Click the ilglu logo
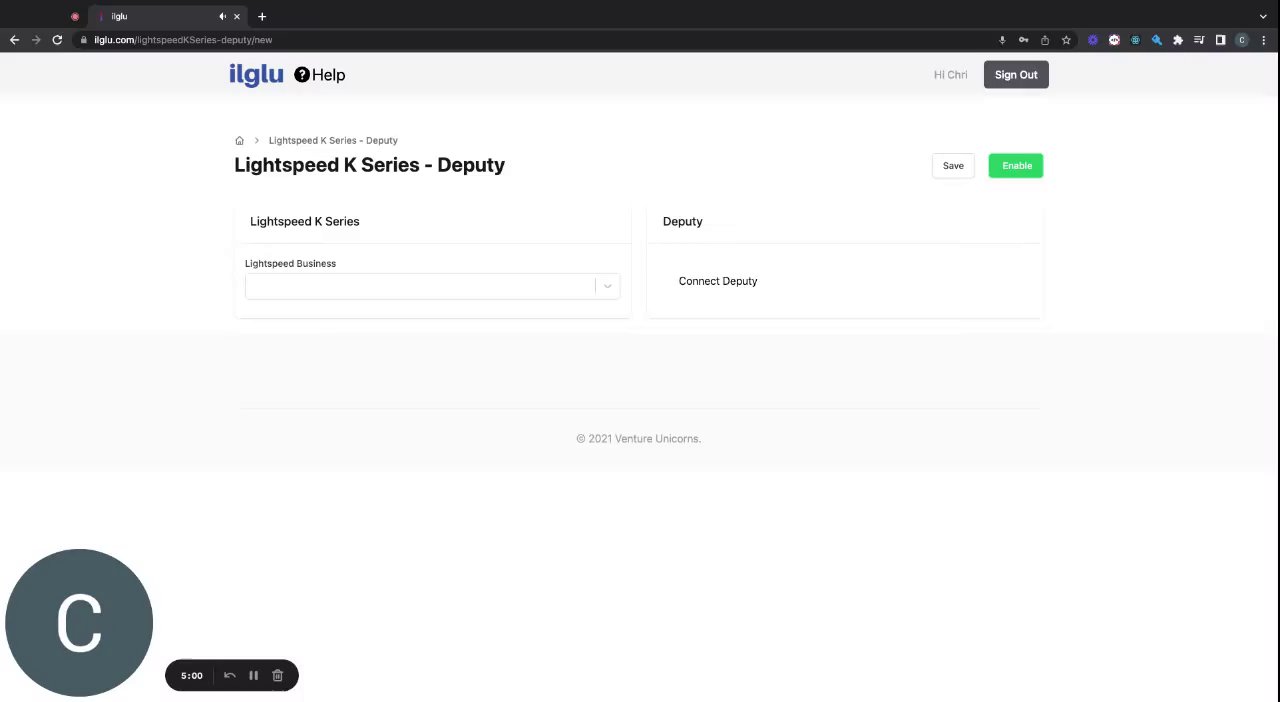 coord(256,75)
